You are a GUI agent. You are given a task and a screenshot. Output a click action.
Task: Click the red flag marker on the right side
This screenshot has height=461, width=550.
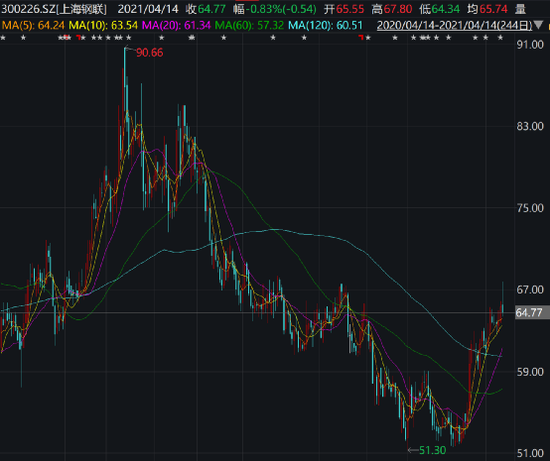(x=361, y=37)
